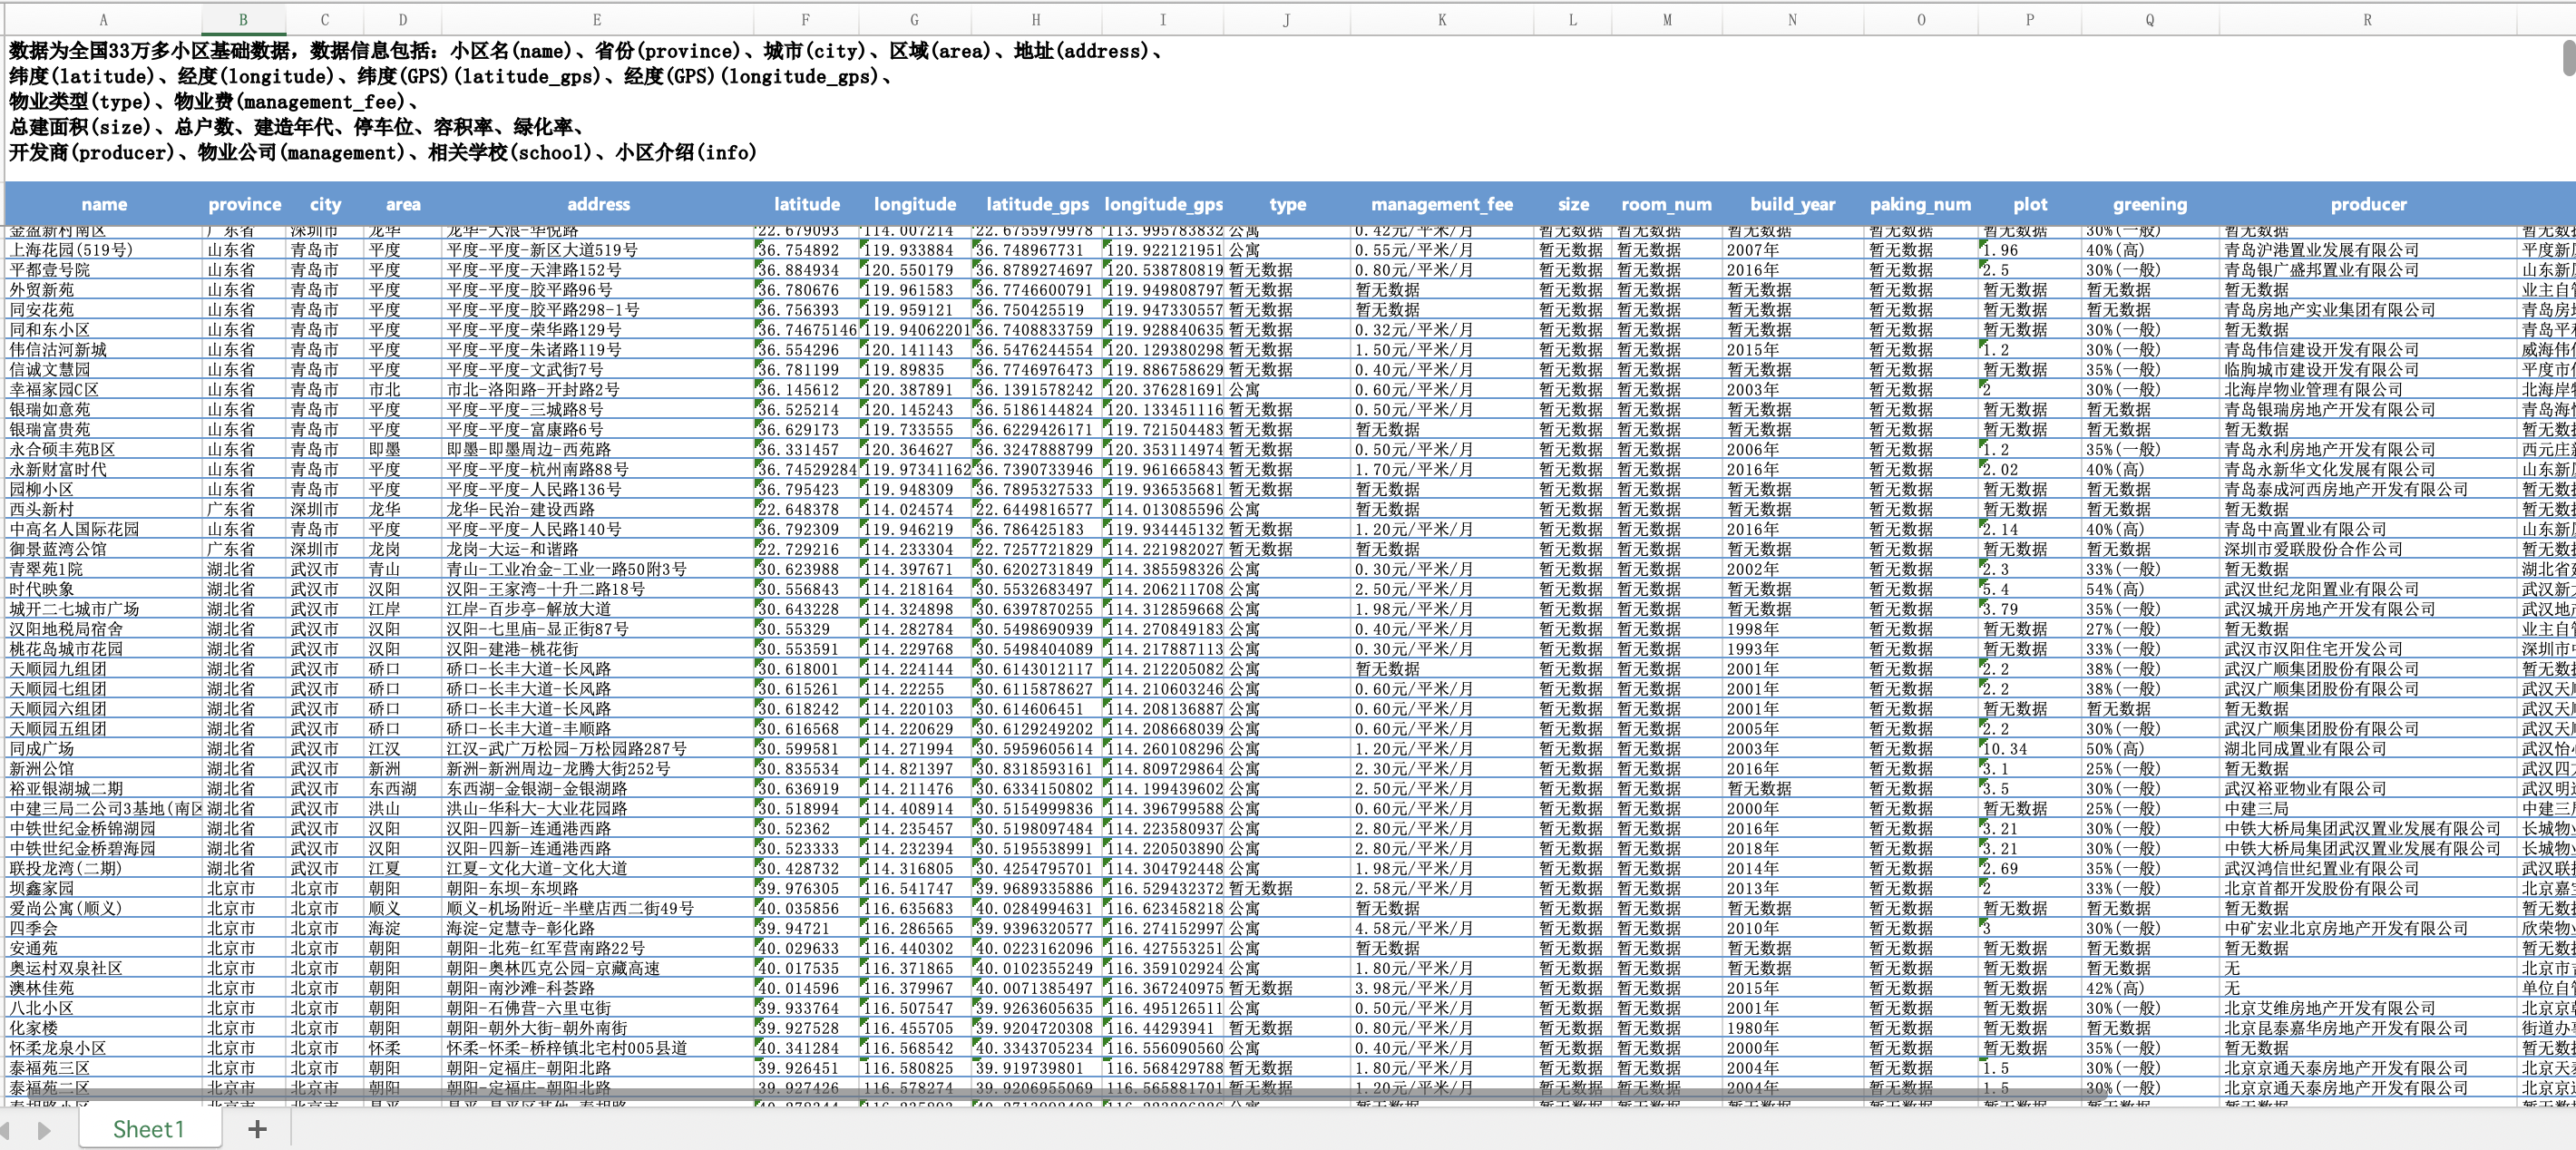Image resolution: width=2576 pixels, height=1150 pixels.
Task: Select the cell '朝阳-北苑-红军营南路22号'
Action: point(545,948)
